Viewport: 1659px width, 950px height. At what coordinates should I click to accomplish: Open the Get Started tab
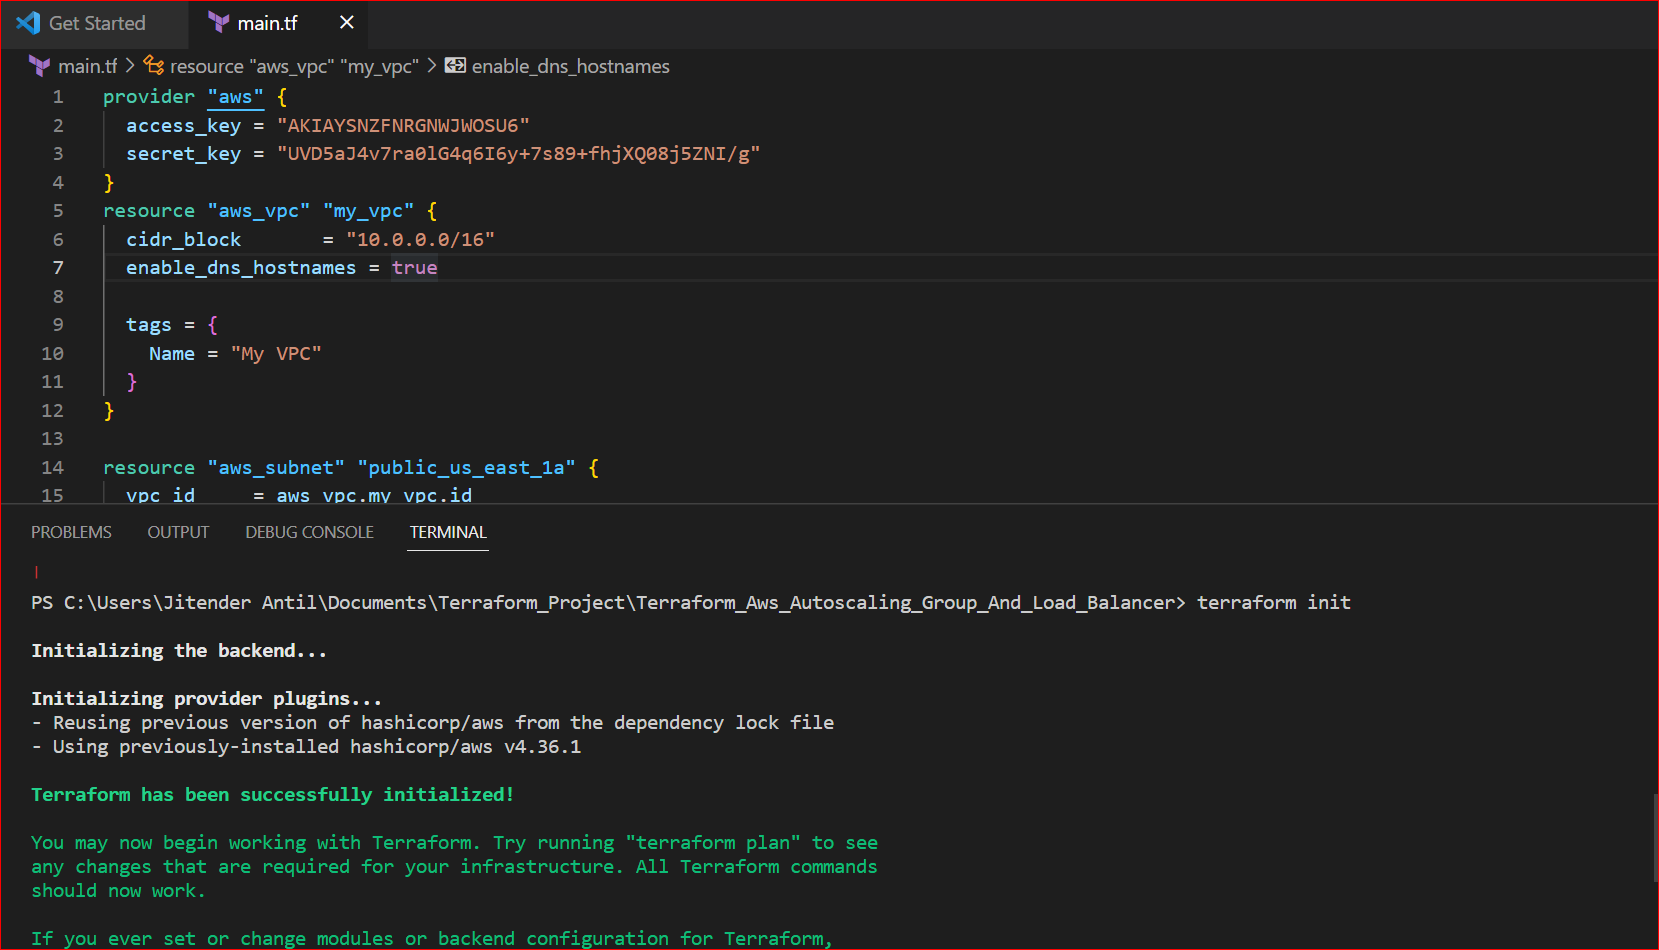coord(95,23)
